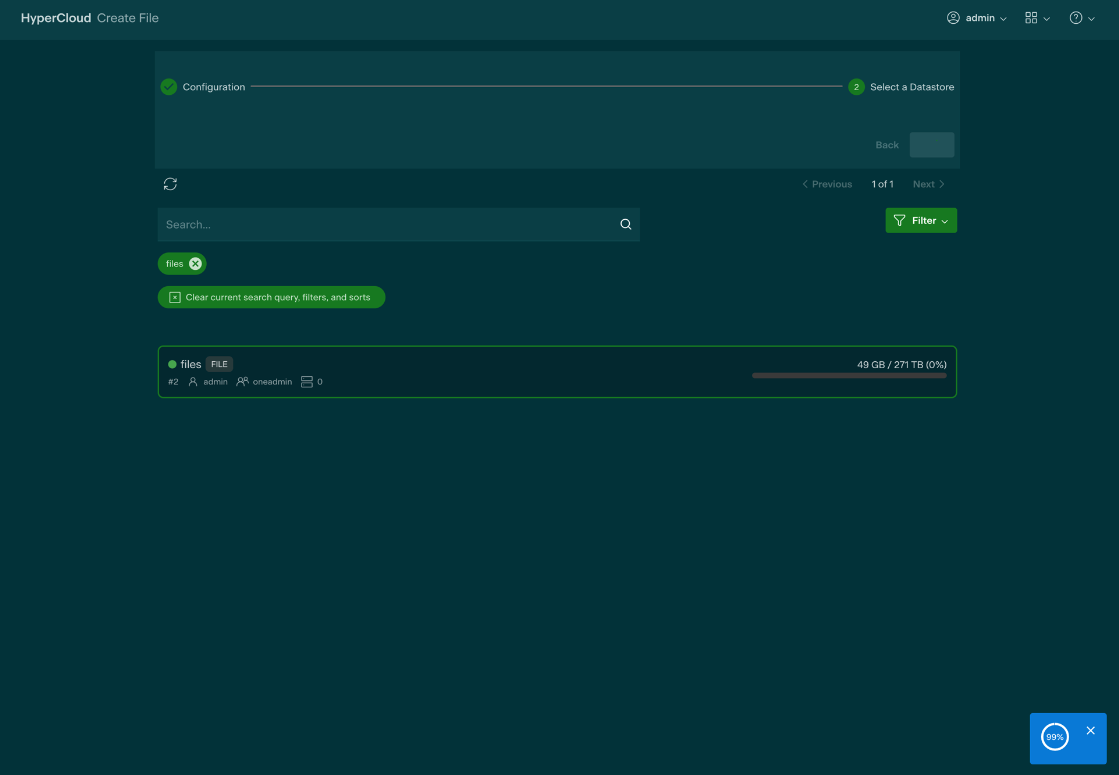Click the admin user avatar icon
1119x775 pixels.
(x=953, y=18)
